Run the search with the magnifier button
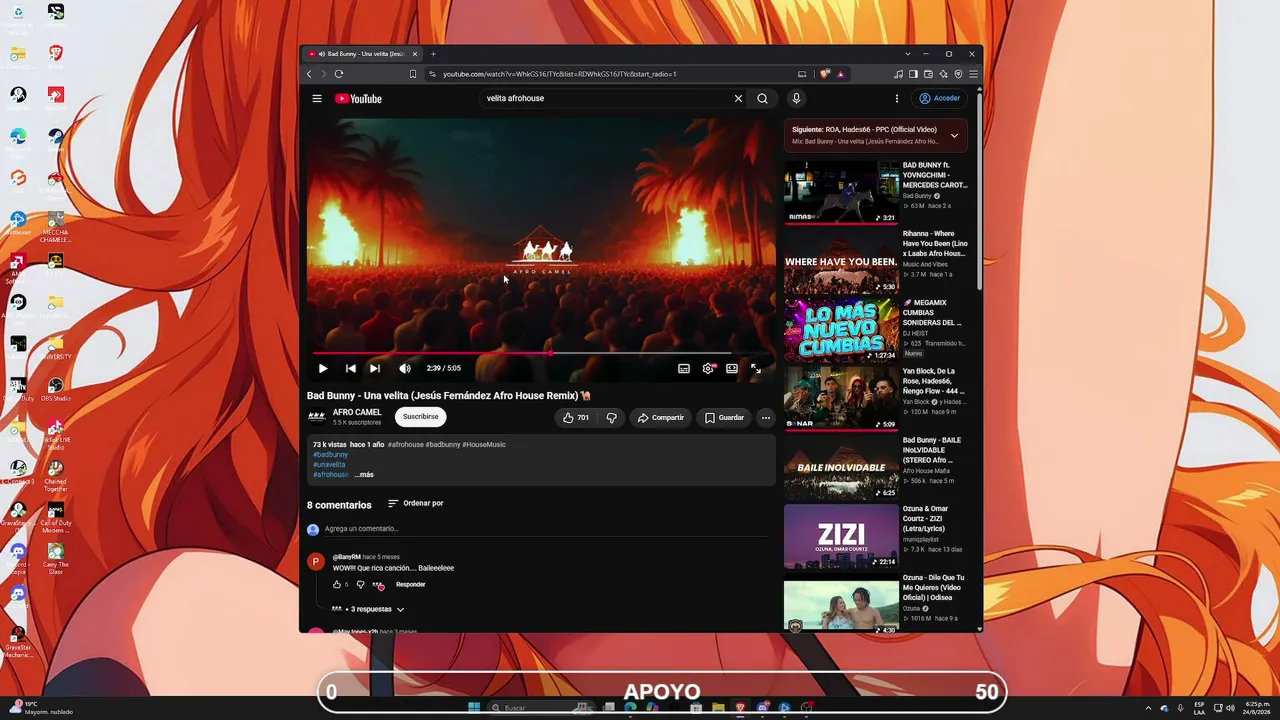This screenshot has height=720, width=1280. click(x=762, y=98)
